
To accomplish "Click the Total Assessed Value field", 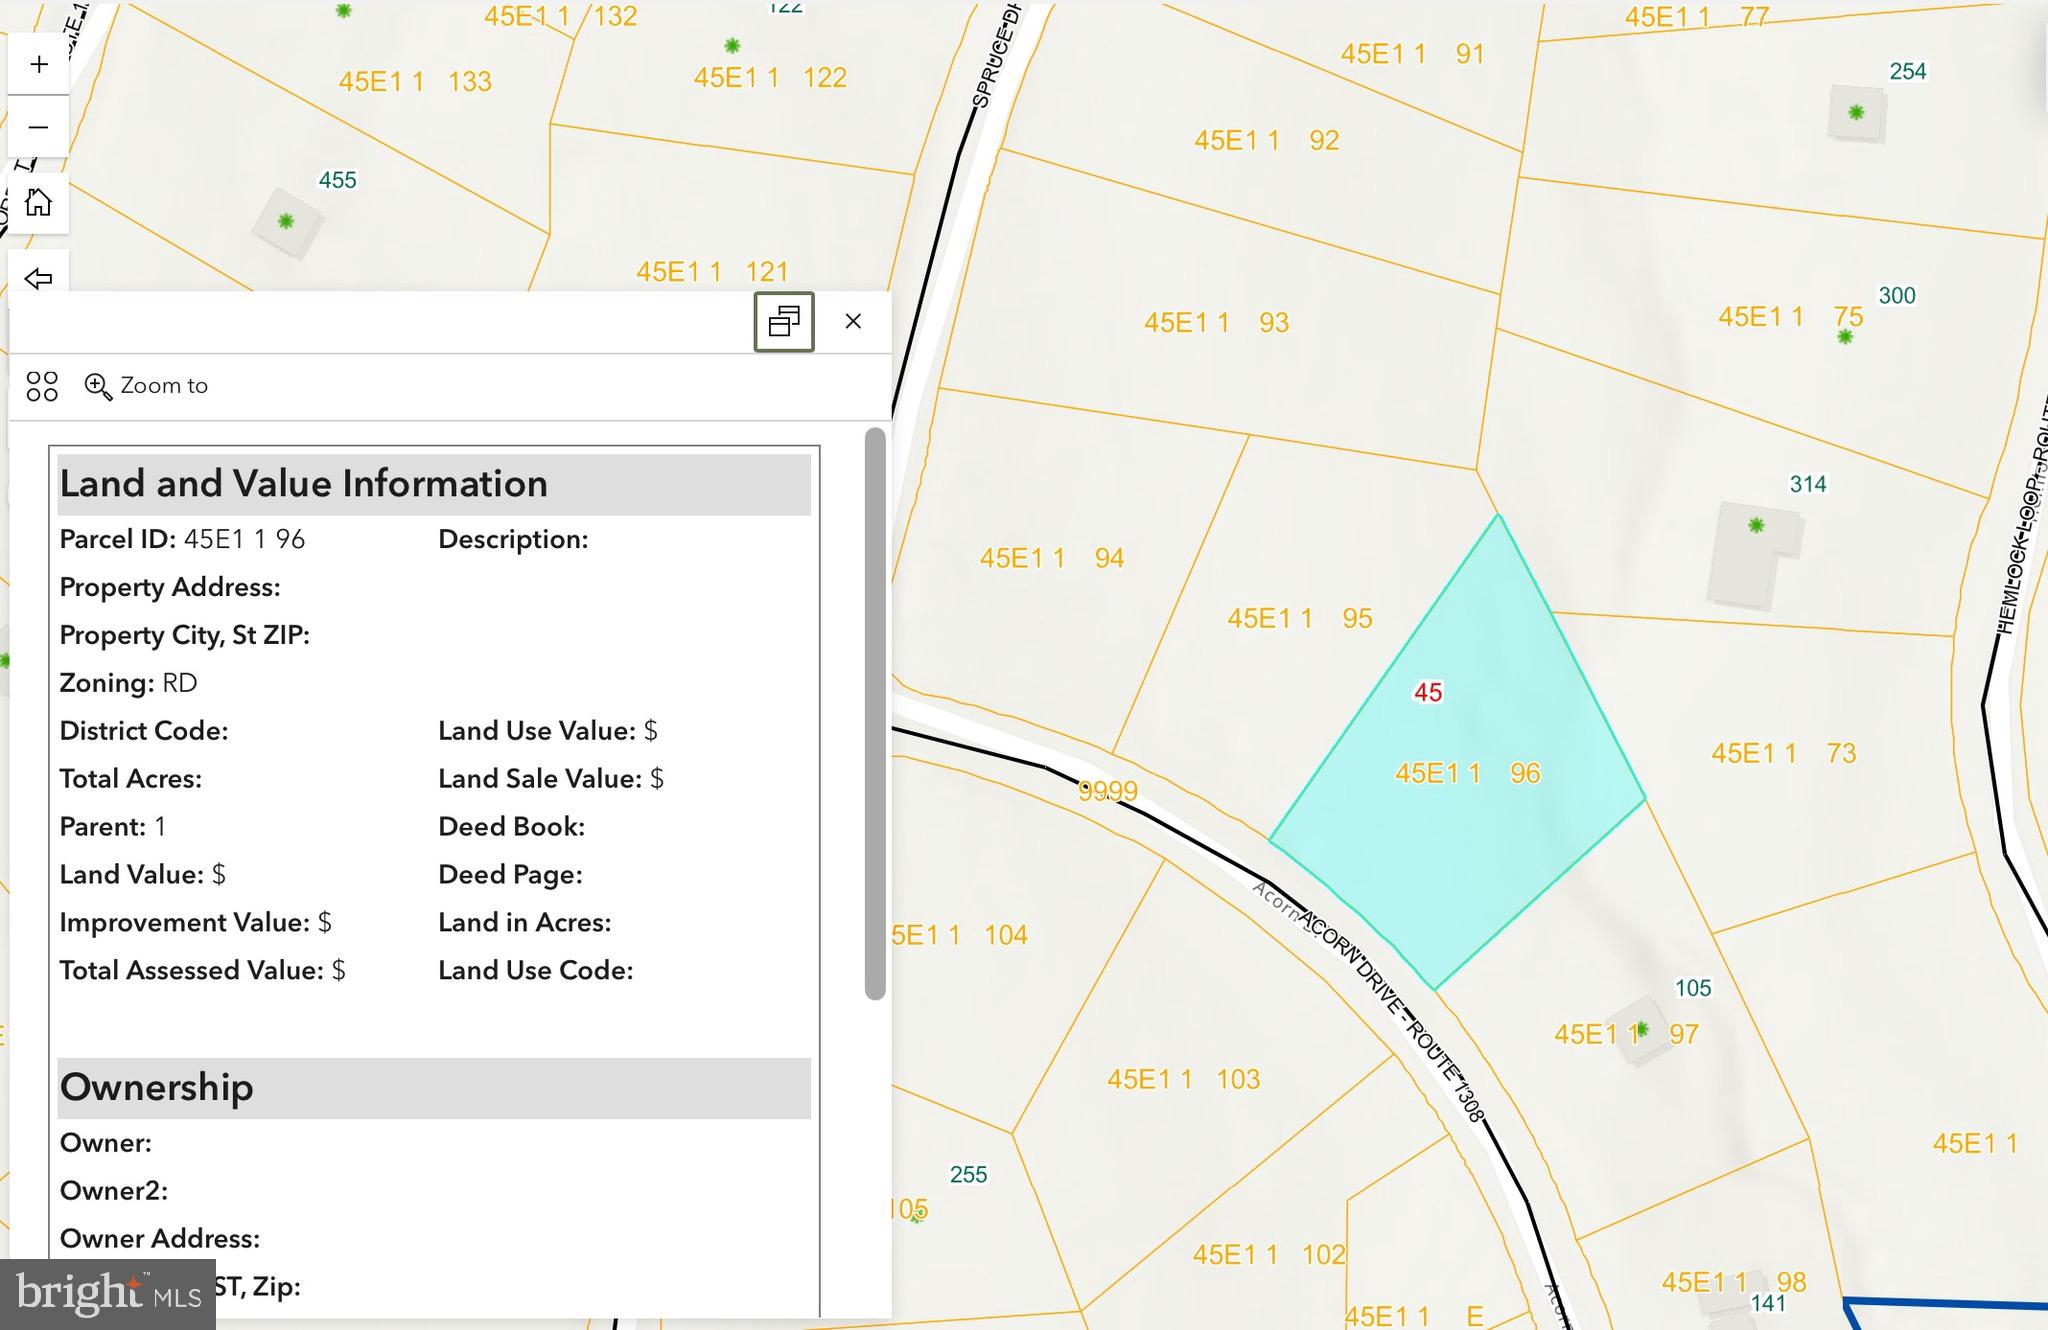I will pos(202,971).
